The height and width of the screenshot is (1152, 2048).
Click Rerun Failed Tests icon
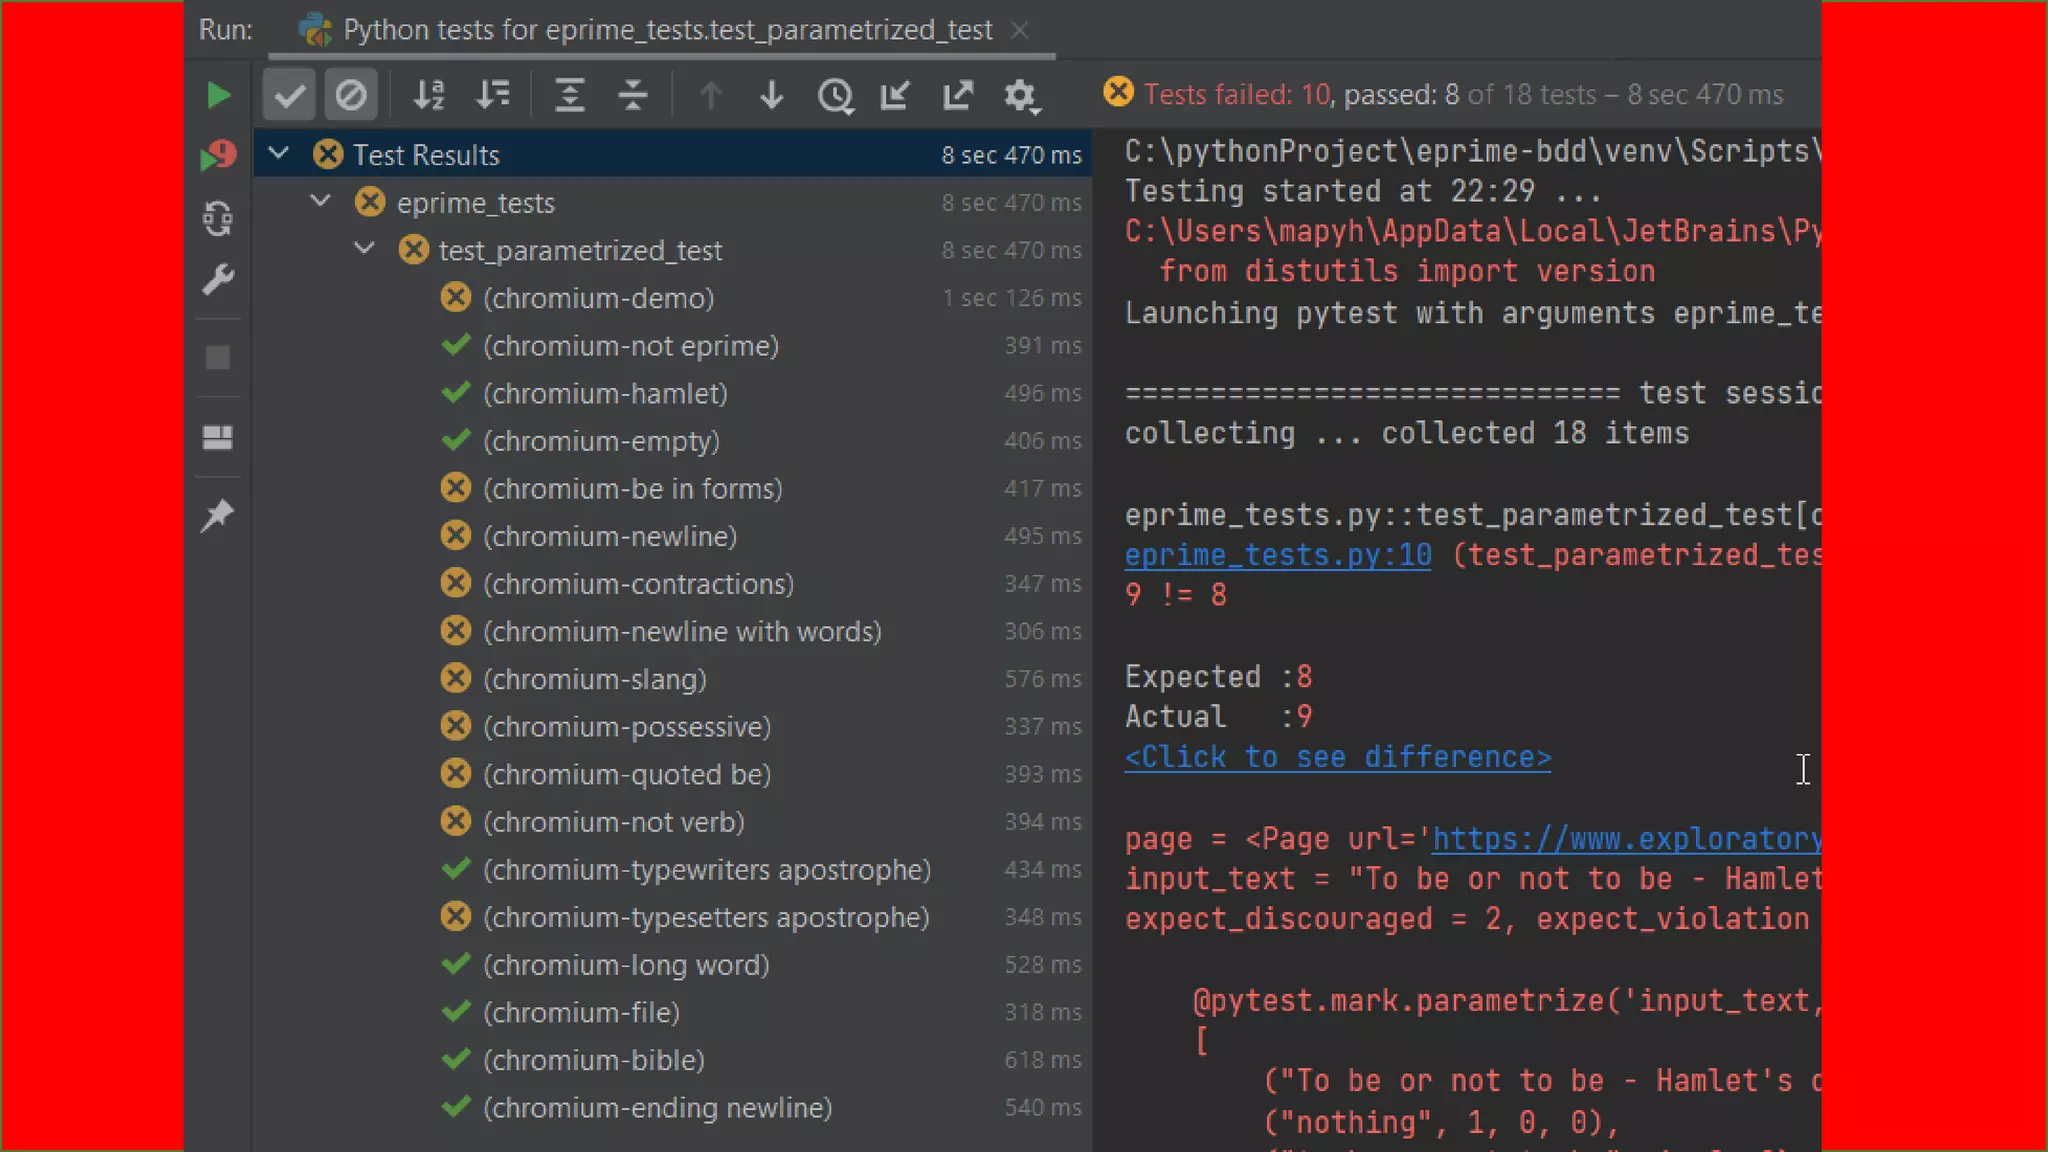click(x=218, y=156)
